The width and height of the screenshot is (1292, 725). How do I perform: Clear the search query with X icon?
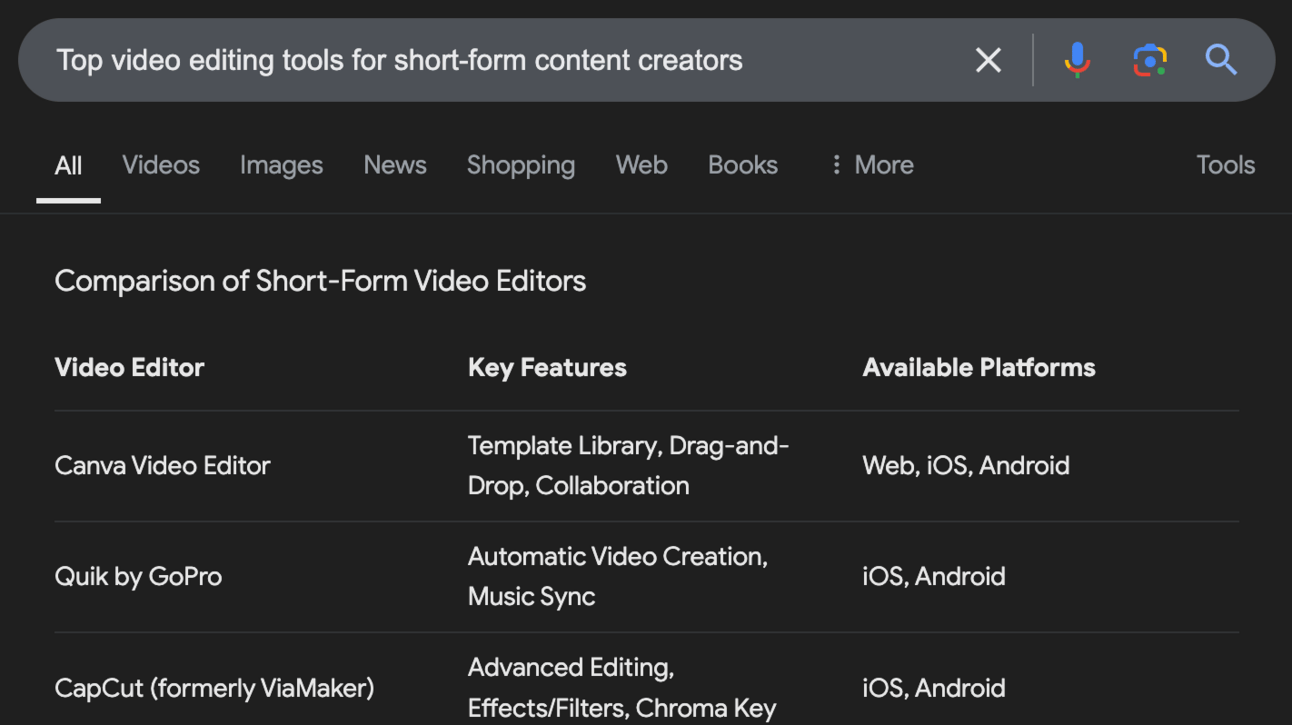988,60
